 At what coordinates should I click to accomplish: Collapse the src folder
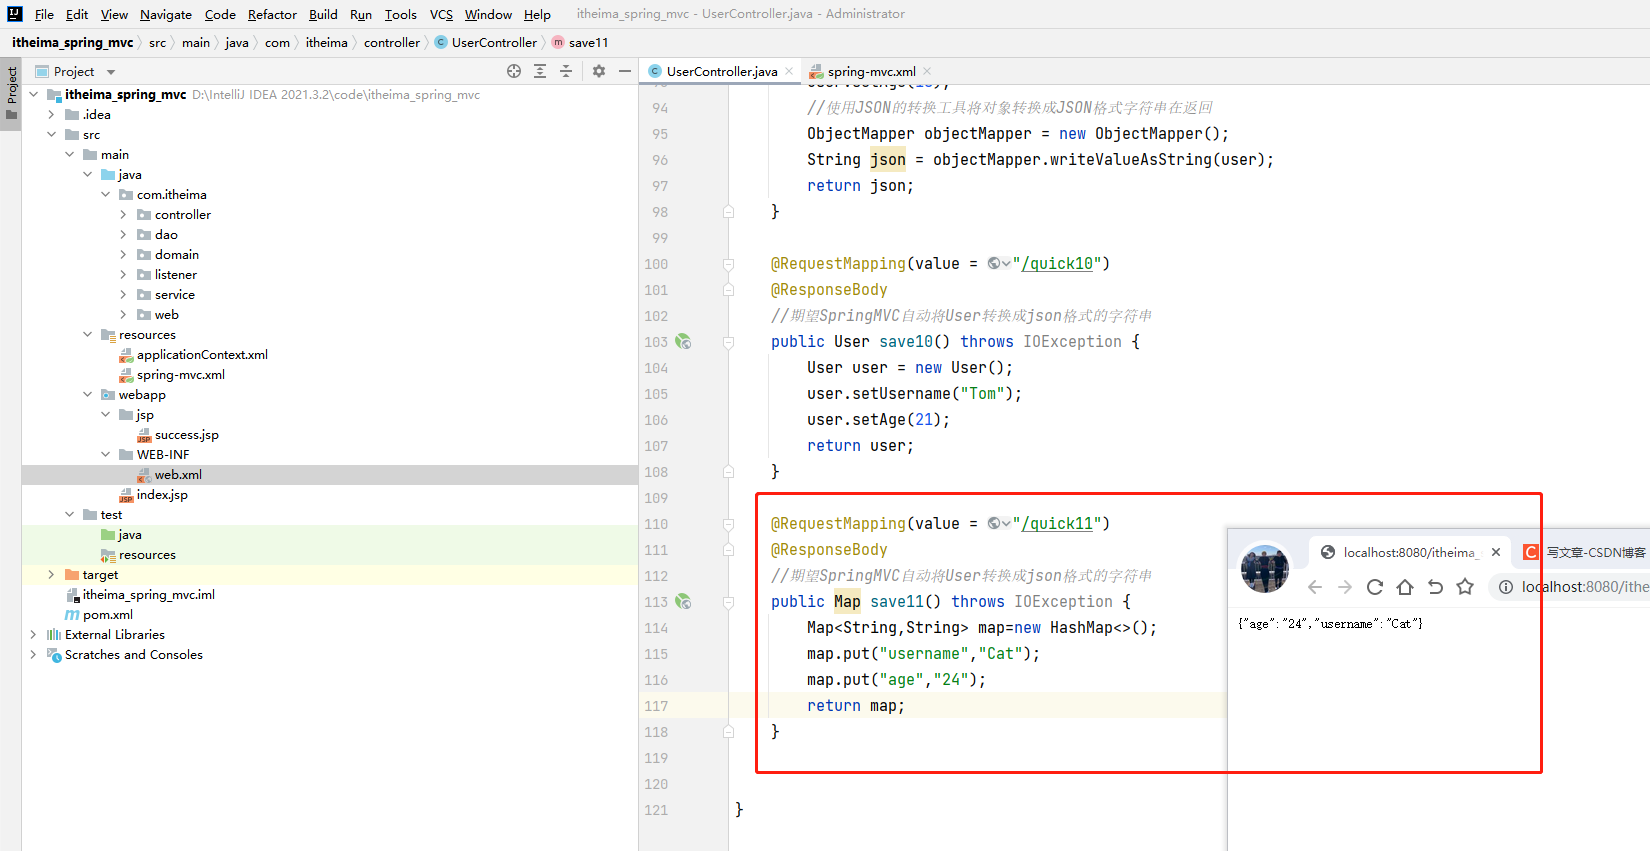coord(51,135)
